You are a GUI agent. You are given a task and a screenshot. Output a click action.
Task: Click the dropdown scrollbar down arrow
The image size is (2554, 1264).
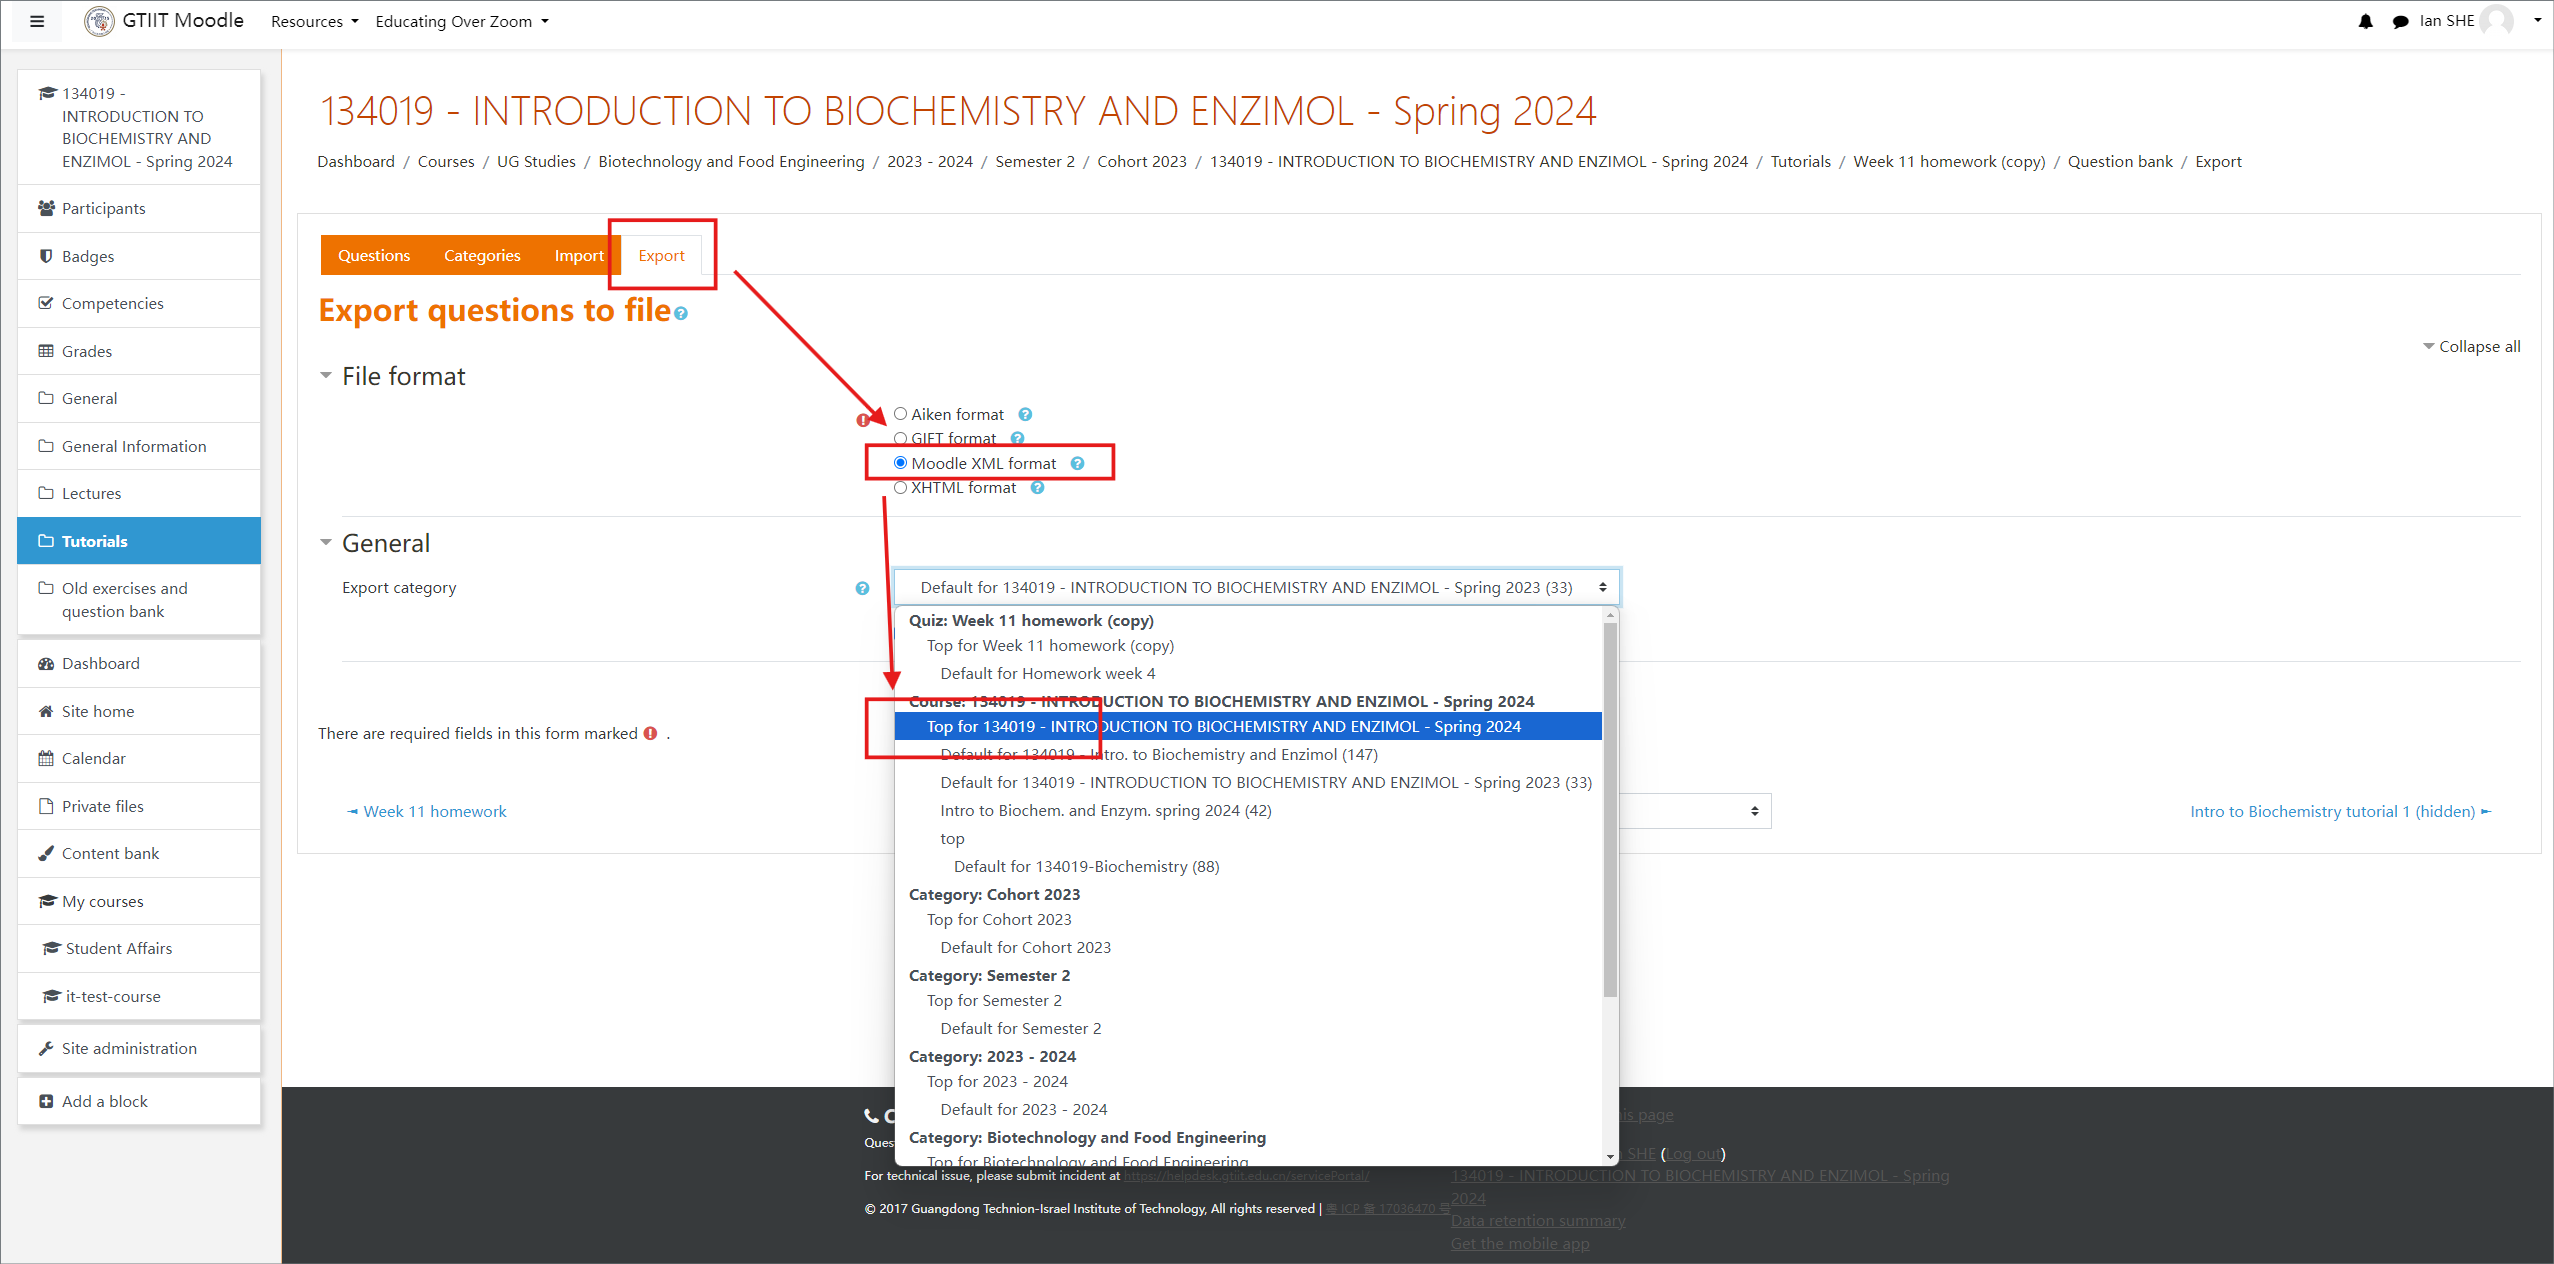click(x=1610, y=1157)
